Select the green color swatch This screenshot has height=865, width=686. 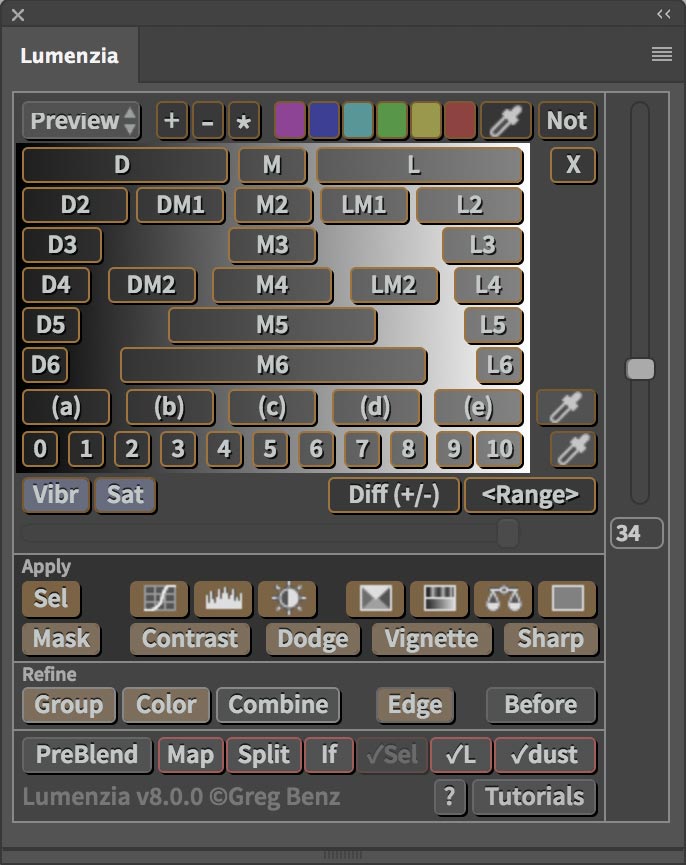pyautogui.click(x=392, y=120)
